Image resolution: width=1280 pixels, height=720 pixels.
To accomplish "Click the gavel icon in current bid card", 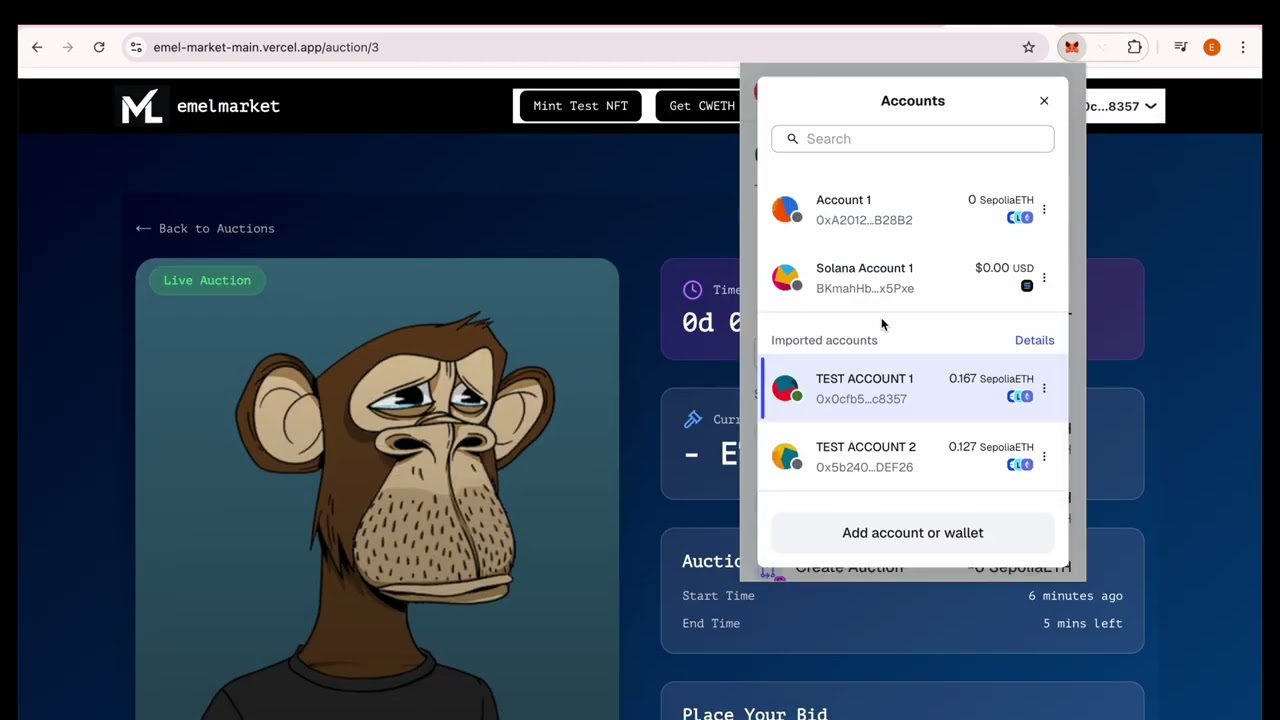I will pyautogui.click(x=692, y=420).
